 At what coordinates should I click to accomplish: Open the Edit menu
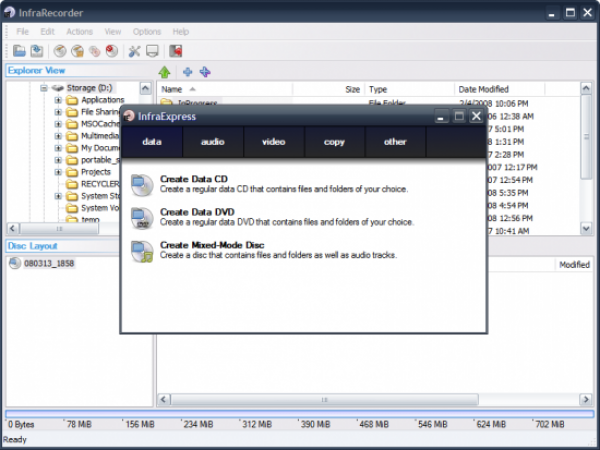(x=47, y=31)
